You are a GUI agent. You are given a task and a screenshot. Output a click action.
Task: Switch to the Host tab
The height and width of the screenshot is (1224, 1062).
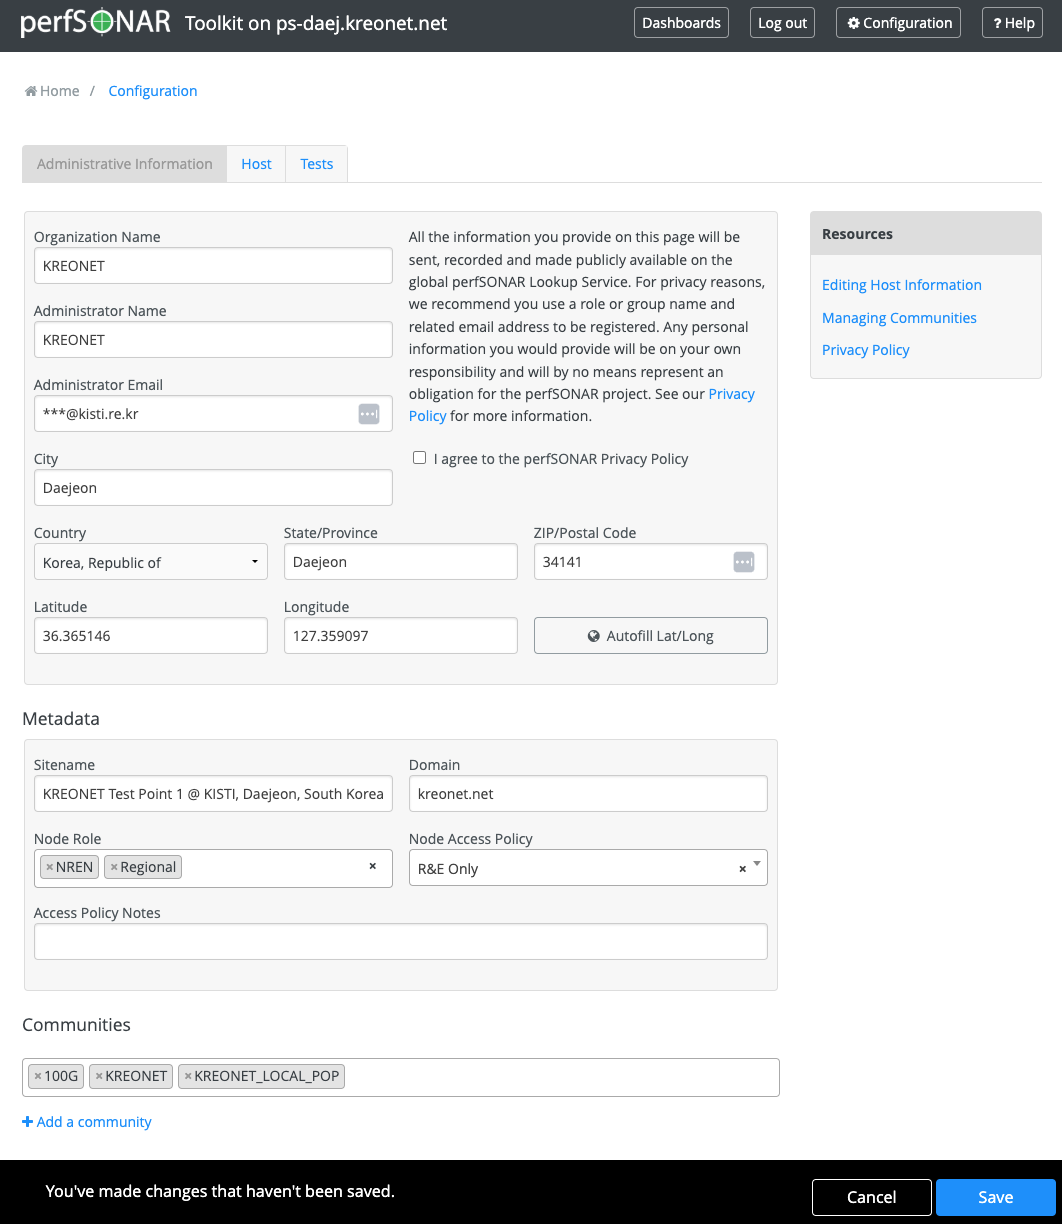(256, 164)
